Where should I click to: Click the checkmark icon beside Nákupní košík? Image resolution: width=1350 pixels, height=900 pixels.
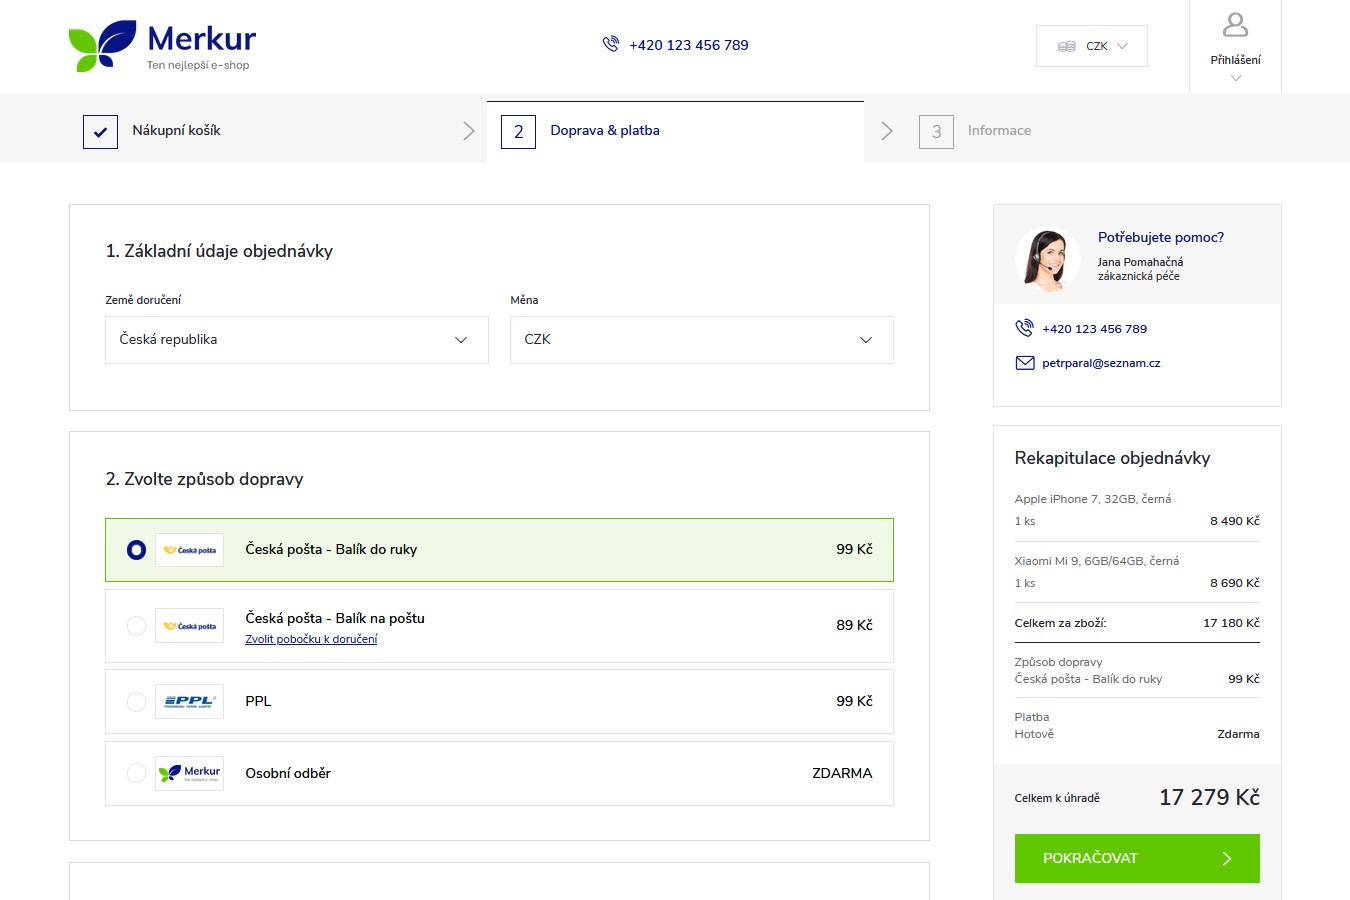point(100,131)
